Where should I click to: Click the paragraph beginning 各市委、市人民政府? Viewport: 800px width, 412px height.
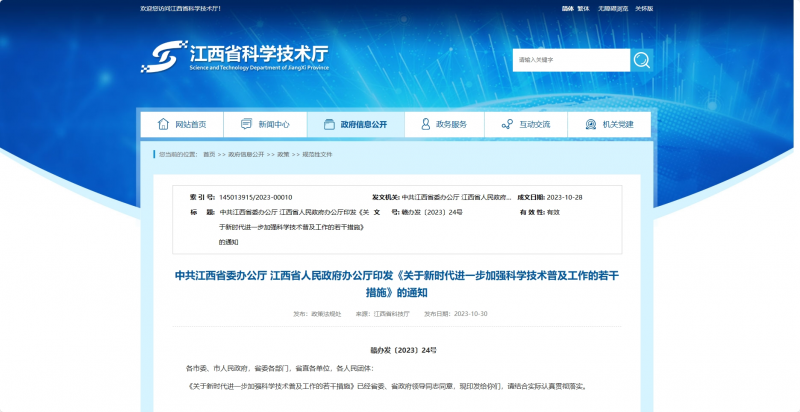[280, 368]
